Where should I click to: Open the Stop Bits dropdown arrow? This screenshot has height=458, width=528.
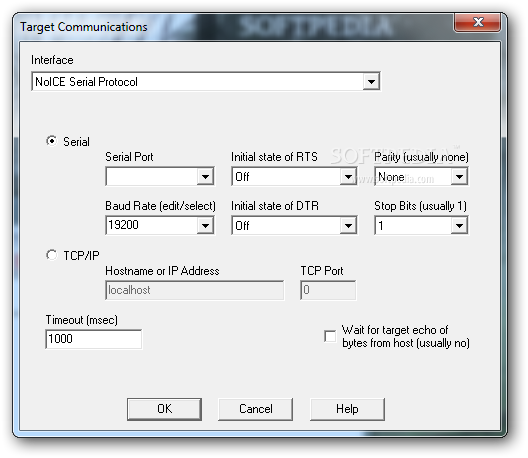[459, 225]
